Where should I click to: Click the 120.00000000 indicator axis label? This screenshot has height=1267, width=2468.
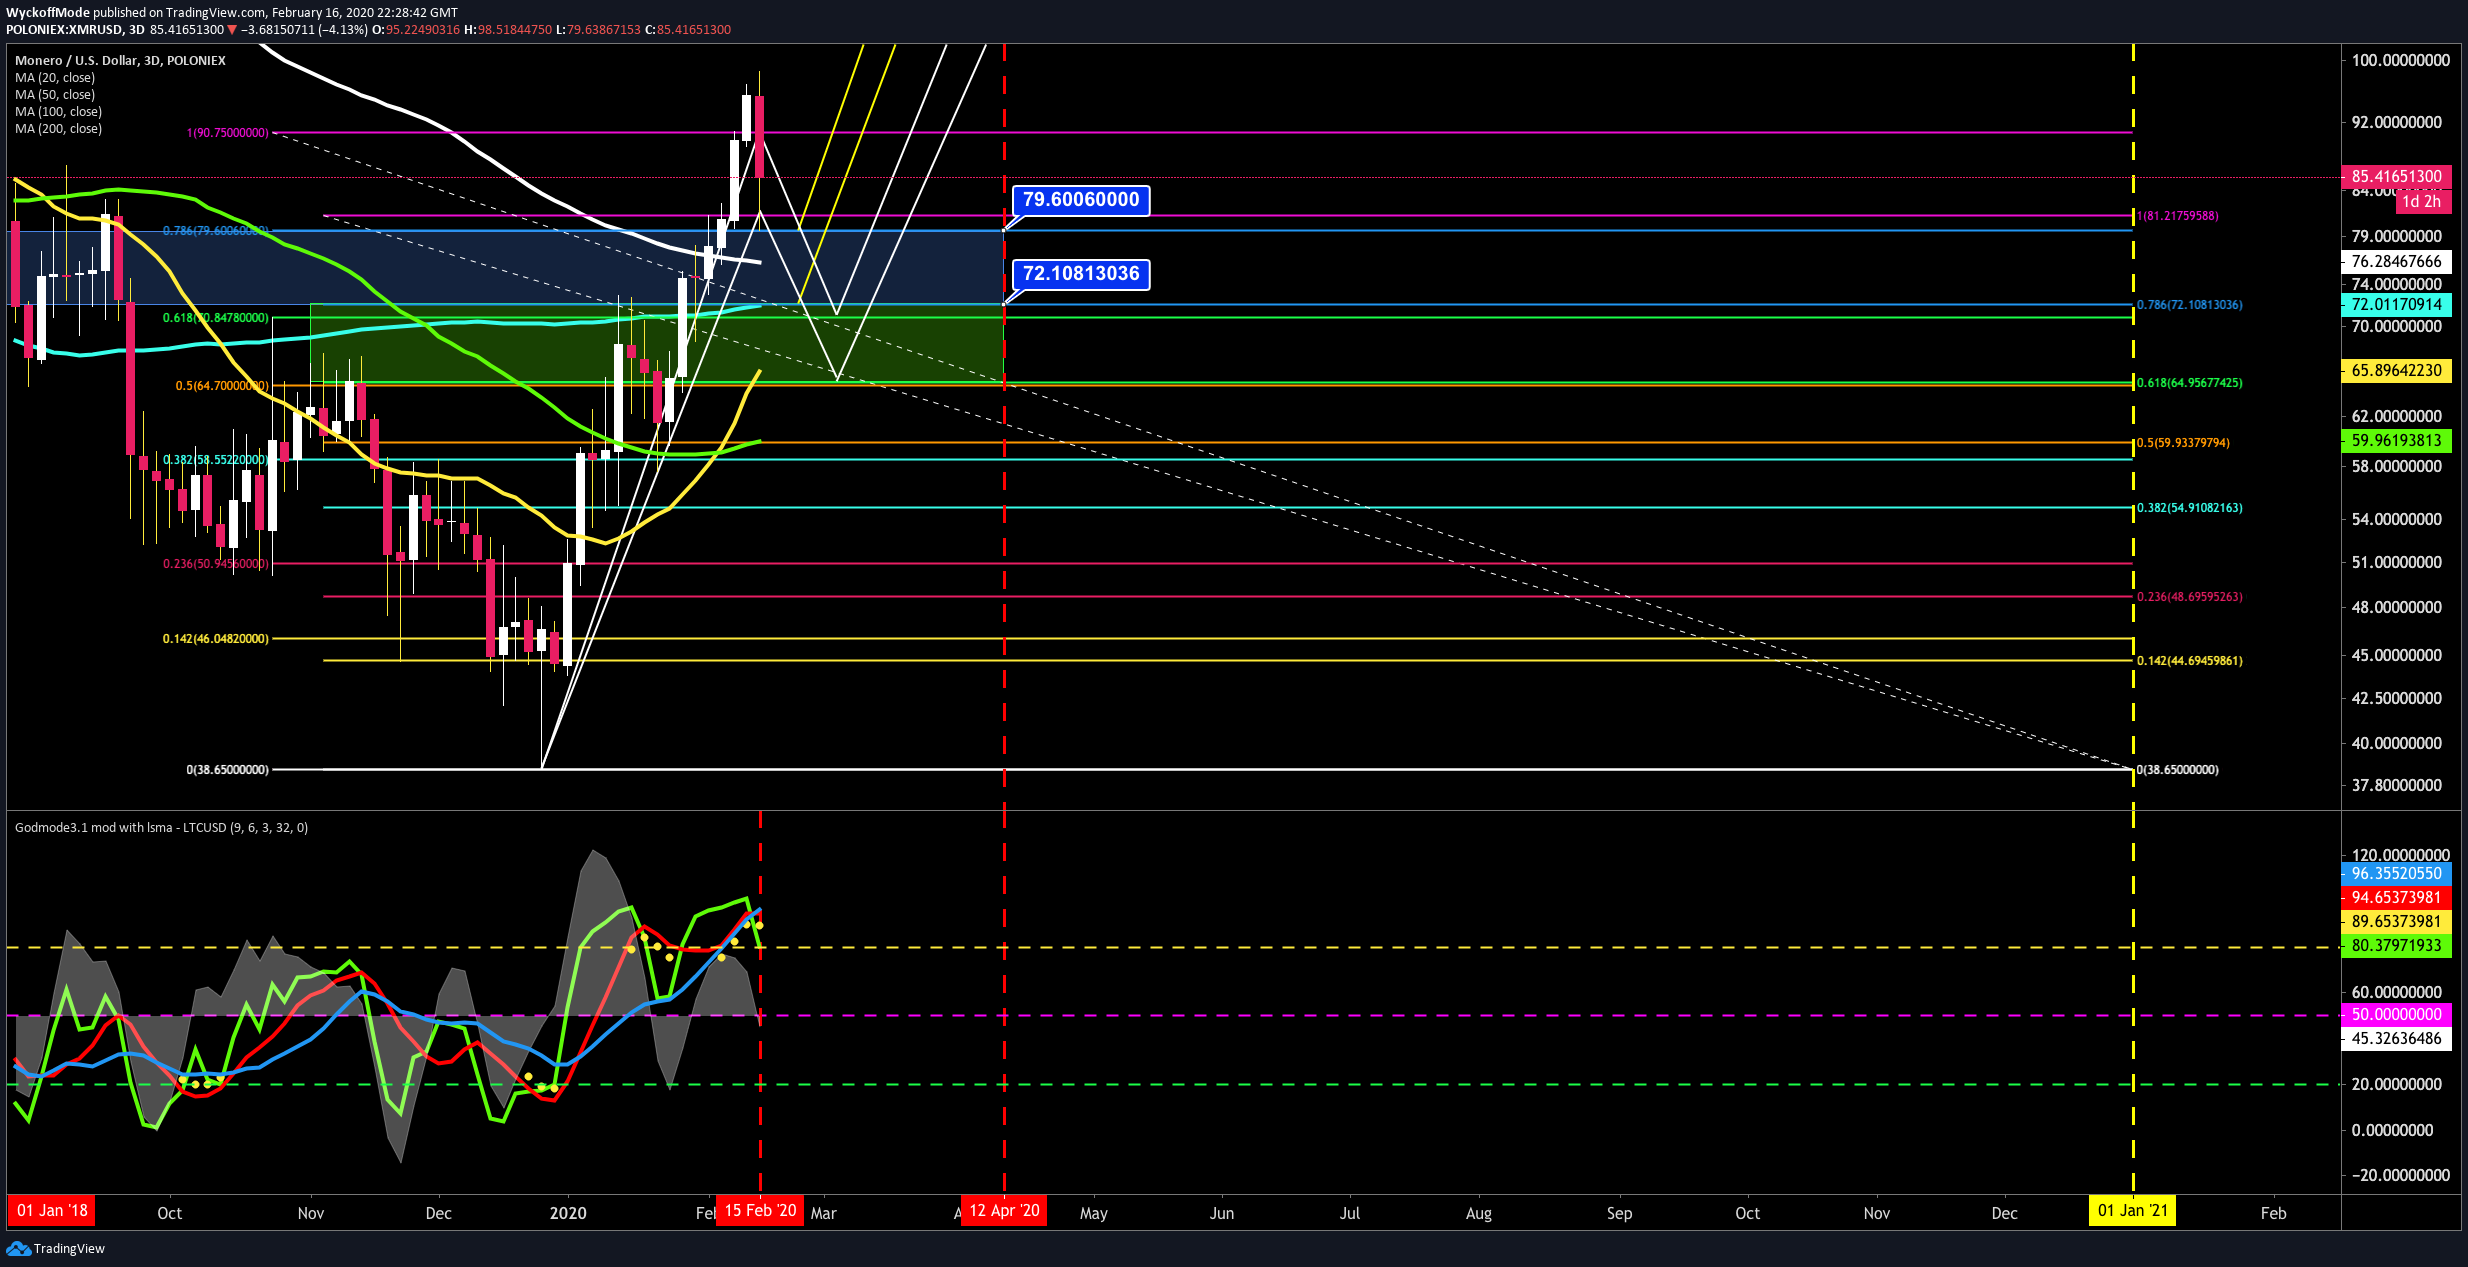coord(2400,855)
